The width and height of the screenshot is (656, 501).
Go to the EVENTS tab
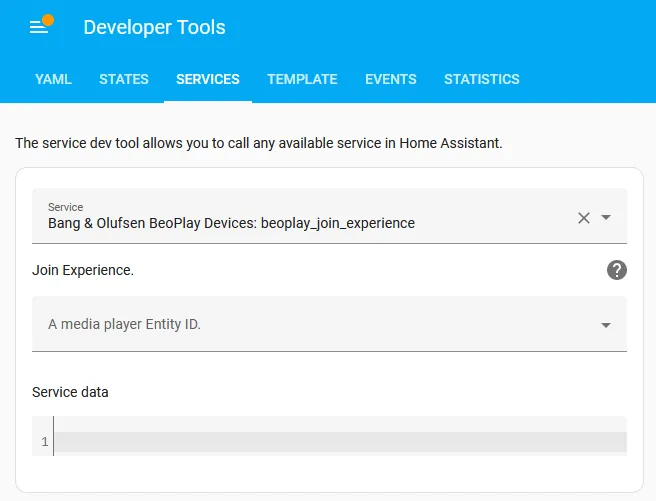click(x=391, y=79)
